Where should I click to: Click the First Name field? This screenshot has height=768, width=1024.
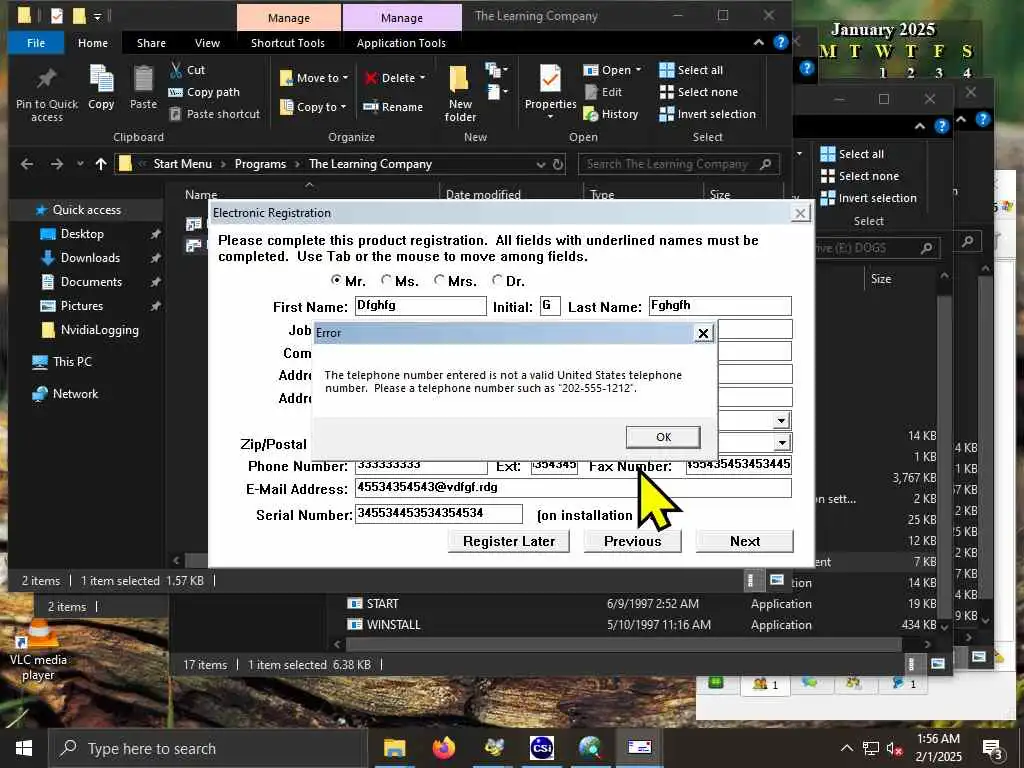pos(421,306)
